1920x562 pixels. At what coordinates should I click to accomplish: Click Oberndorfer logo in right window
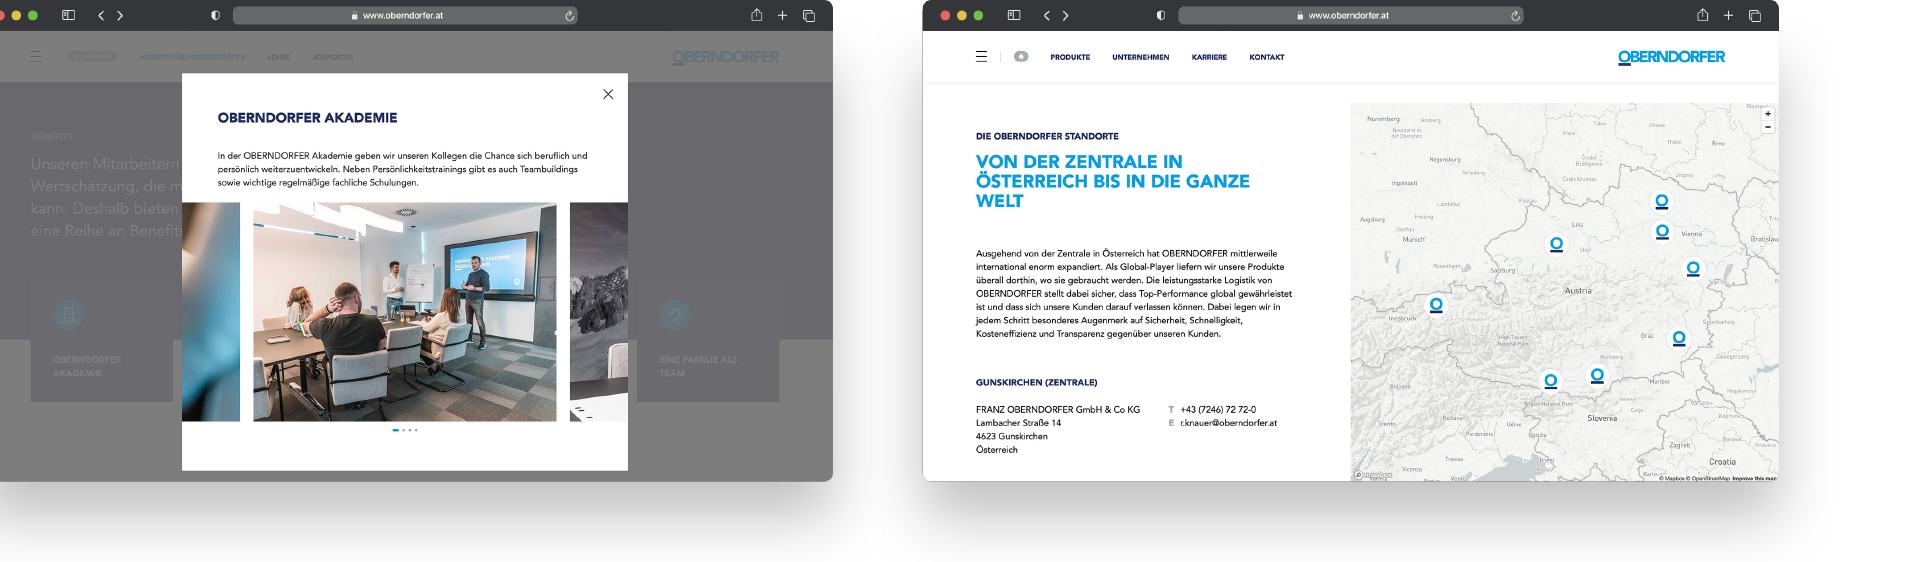(1671, 57)
